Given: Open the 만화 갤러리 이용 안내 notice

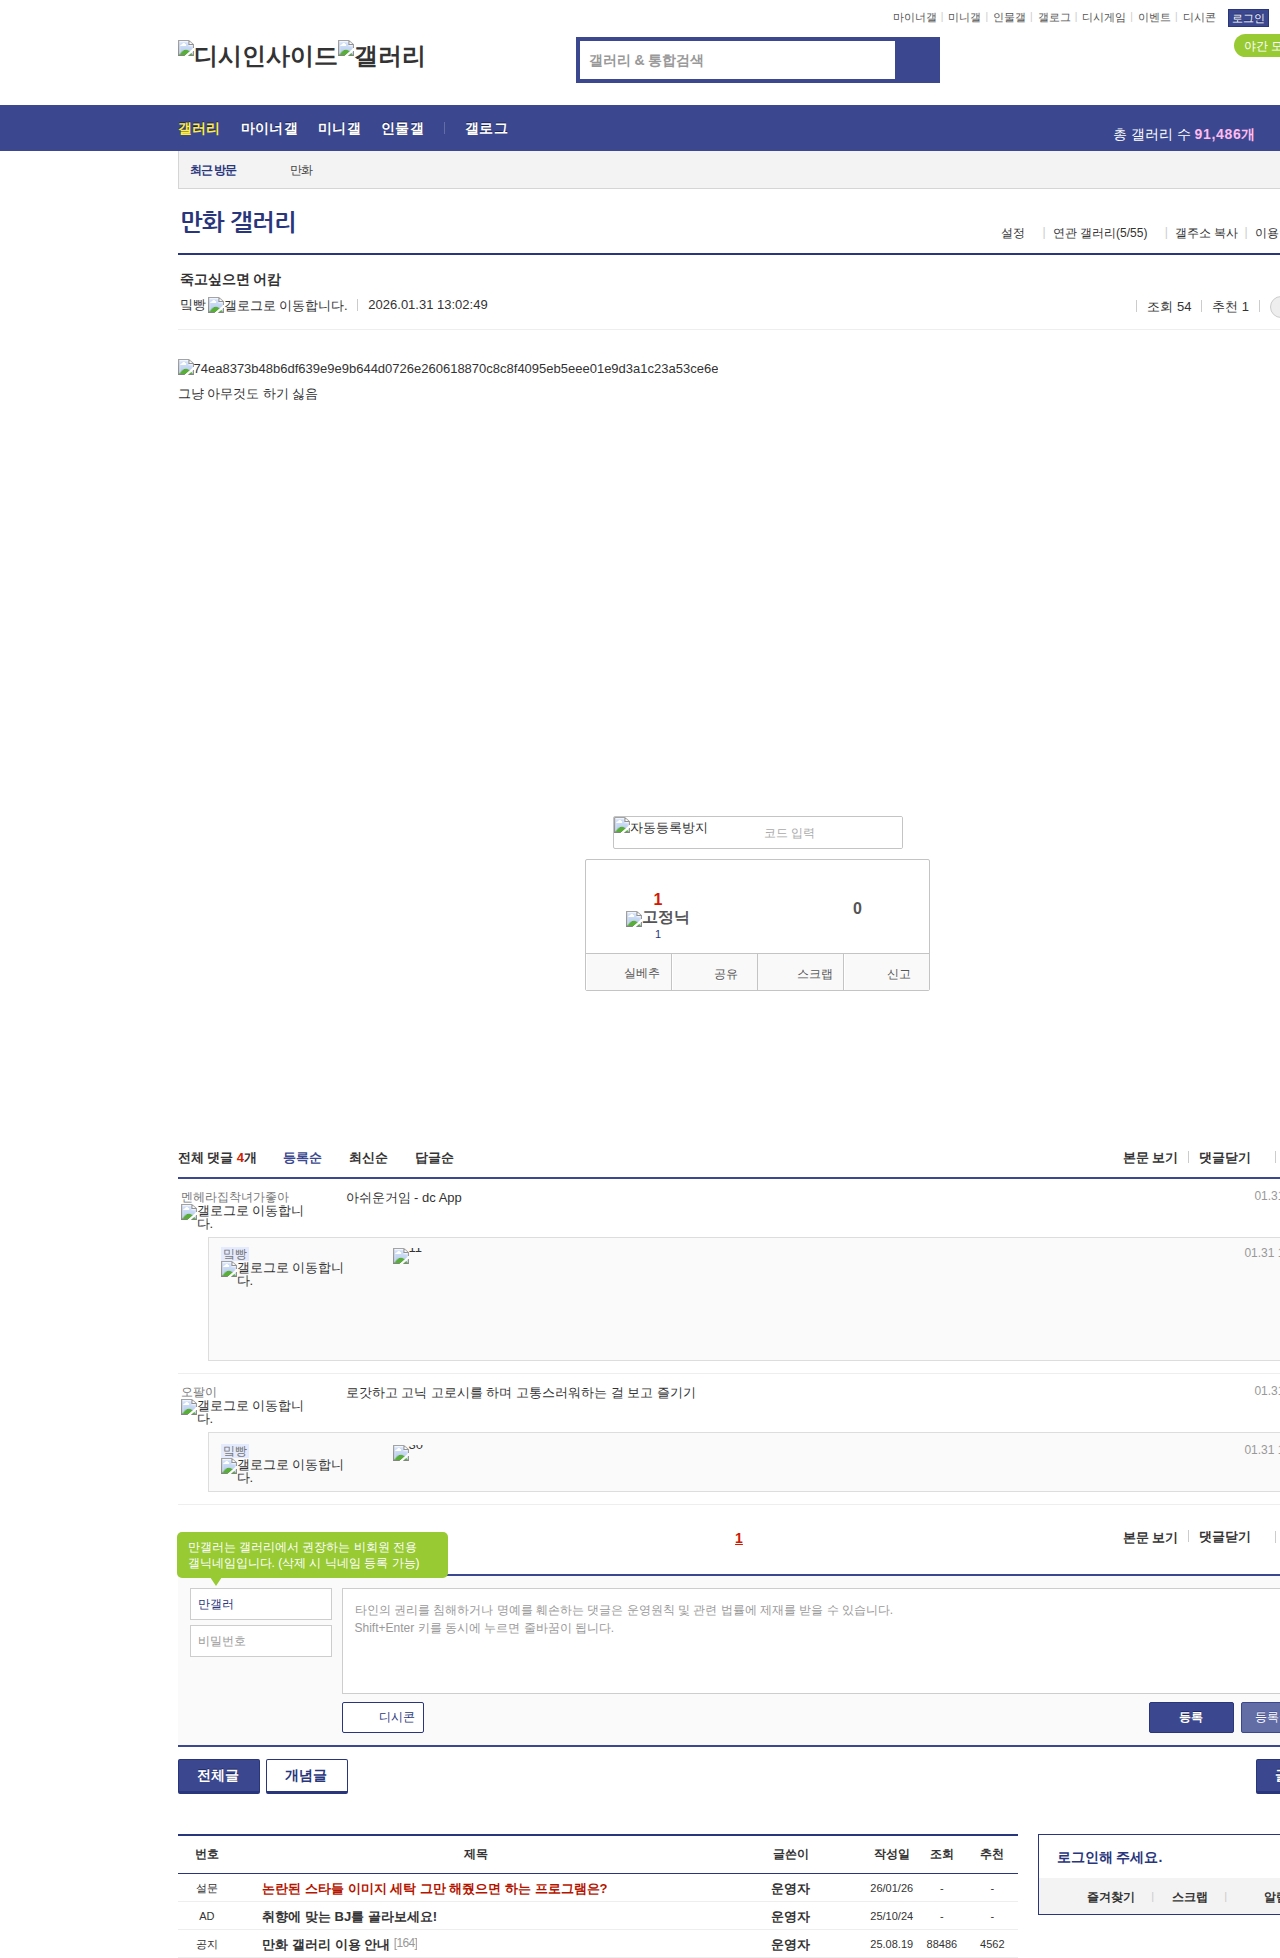Looking at the screenshot, I should click(x=325, y=1944).
